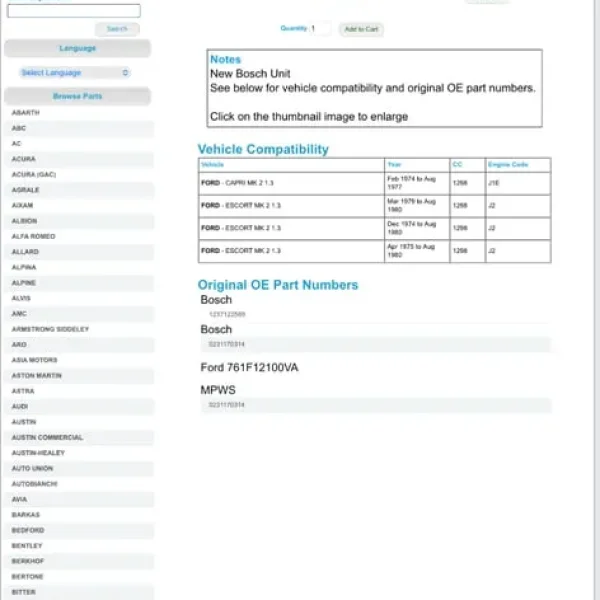Click the J1E engine code cell

[518, 183]
